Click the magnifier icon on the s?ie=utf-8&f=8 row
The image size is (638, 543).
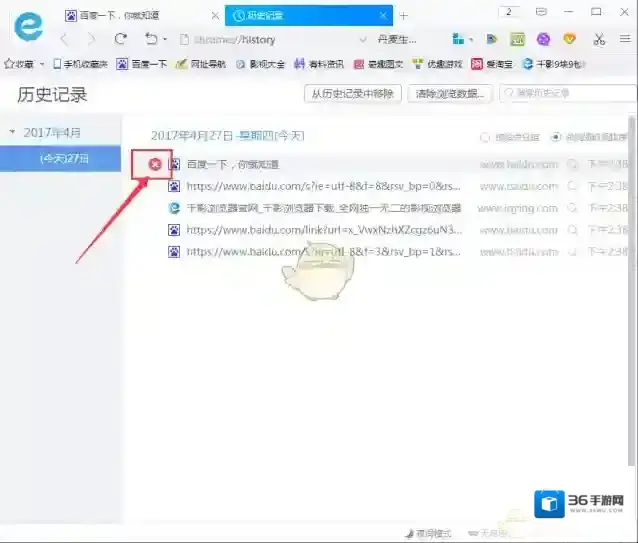coord(572,186)
